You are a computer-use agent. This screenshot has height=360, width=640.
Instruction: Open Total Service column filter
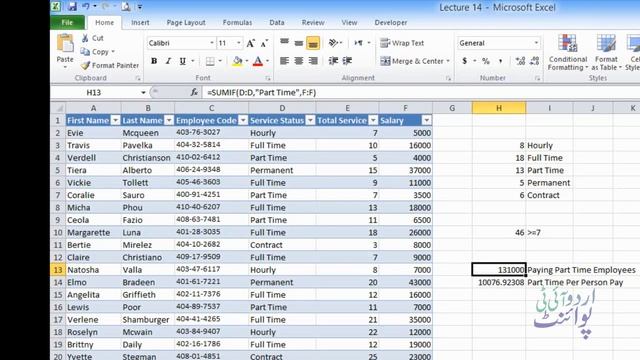point(373,120)
